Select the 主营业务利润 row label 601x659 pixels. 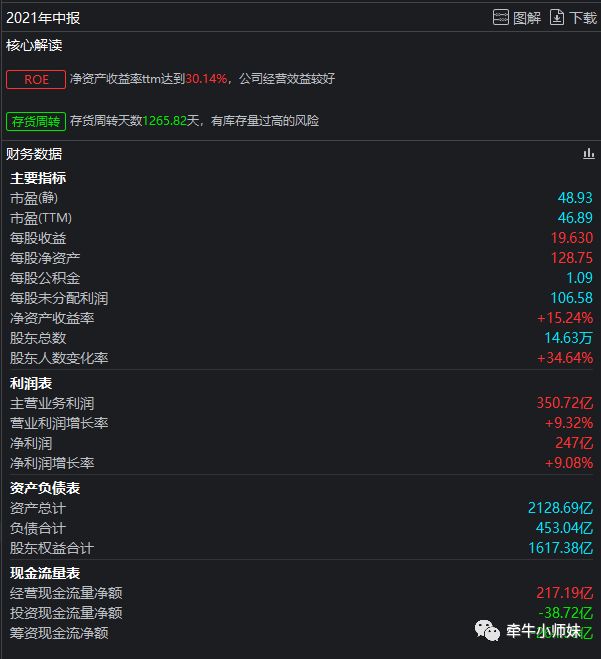[52, 403]
